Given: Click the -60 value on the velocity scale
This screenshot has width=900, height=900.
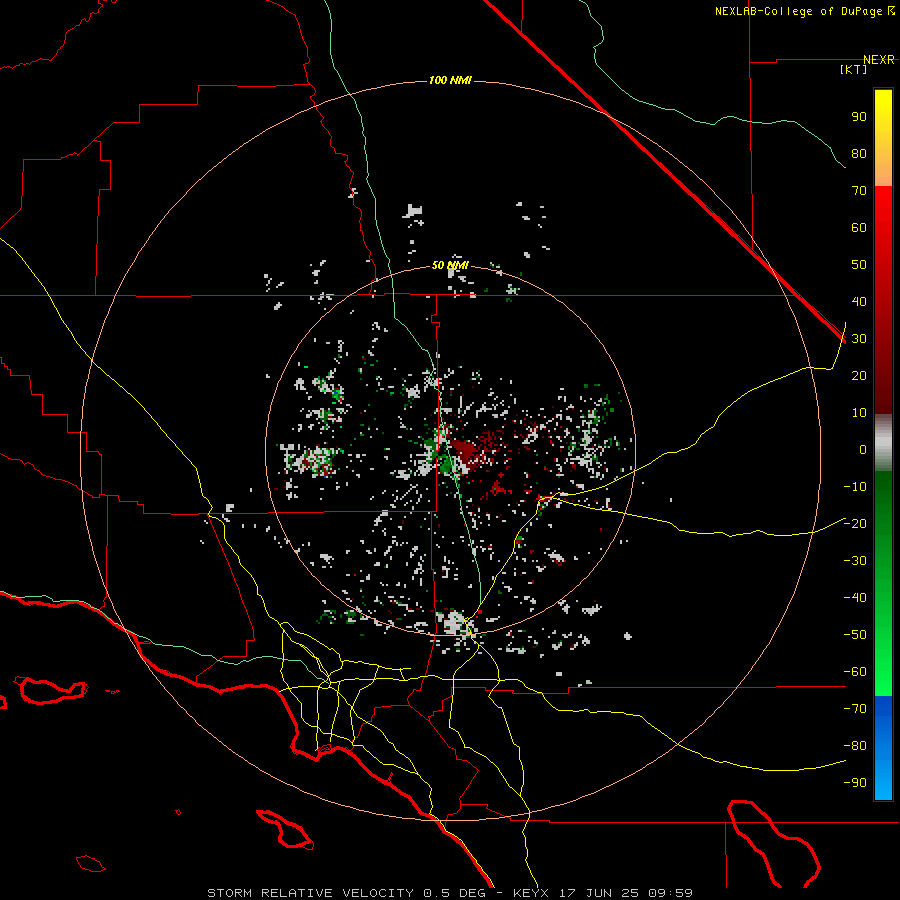Looking at the screenshot, I should pyautogui.click(x=855, y=672).
